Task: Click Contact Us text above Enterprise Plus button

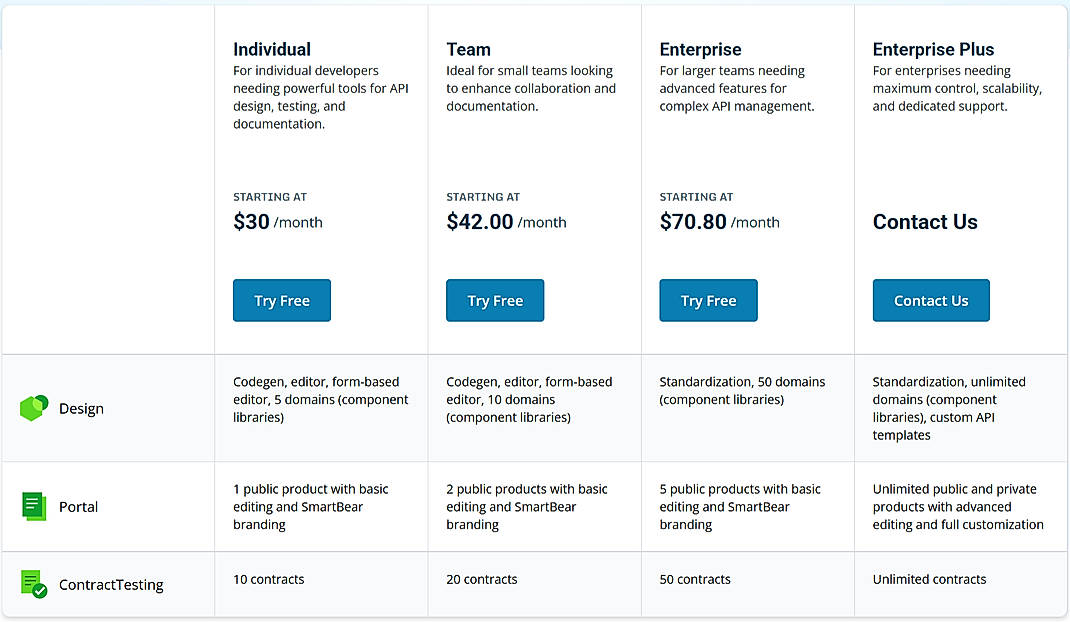Action: click(x=925, y=222)
